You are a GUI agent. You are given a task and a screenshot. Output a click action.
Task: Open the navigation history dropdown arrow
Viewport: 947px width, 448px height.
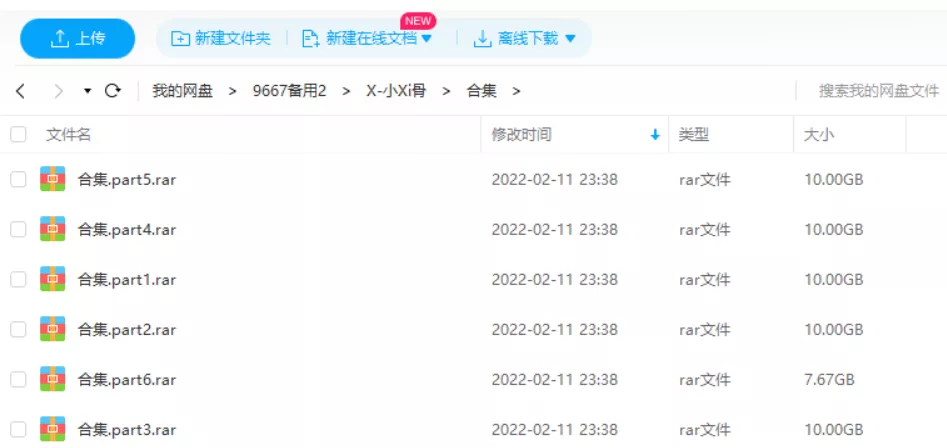coord(87,91)
